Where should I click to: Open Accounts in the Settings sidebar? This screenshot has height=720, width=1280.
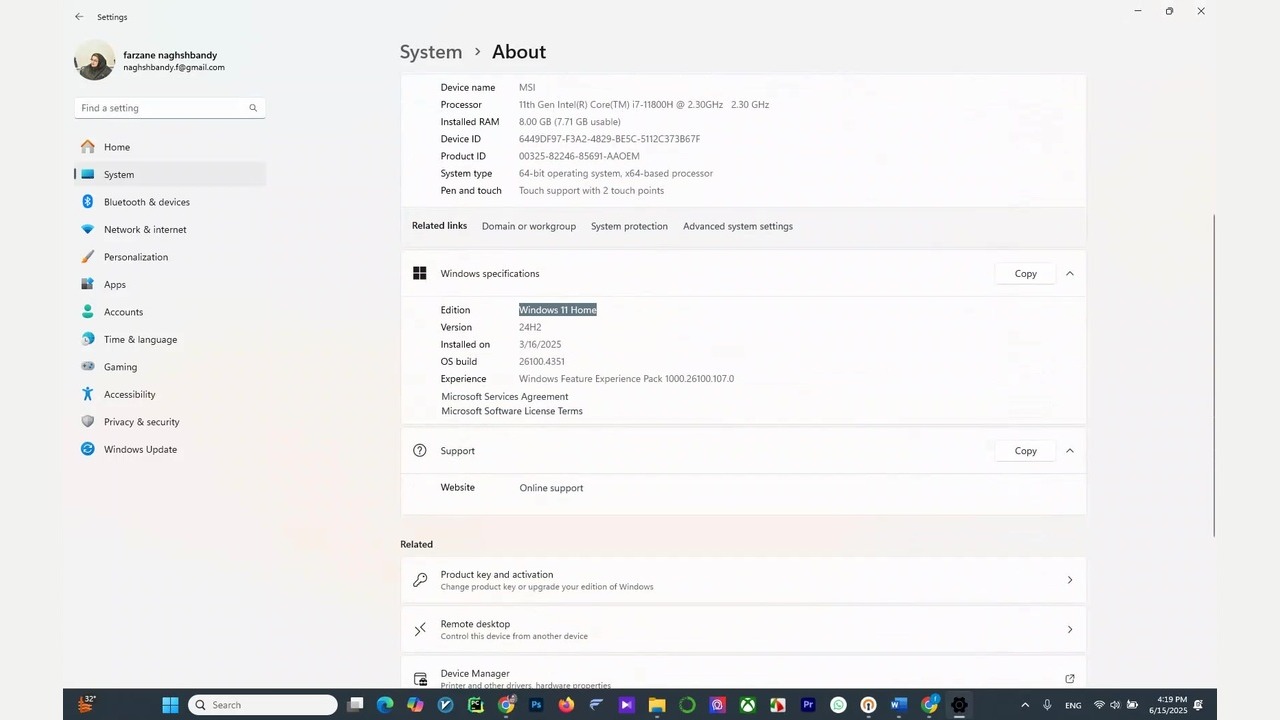tap(170, 312)
